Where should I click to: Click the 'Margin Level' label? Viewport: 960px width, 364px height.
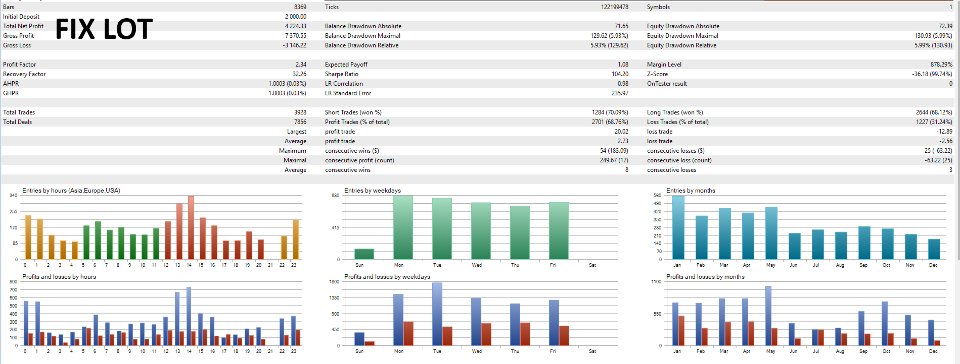pos(664,64)
